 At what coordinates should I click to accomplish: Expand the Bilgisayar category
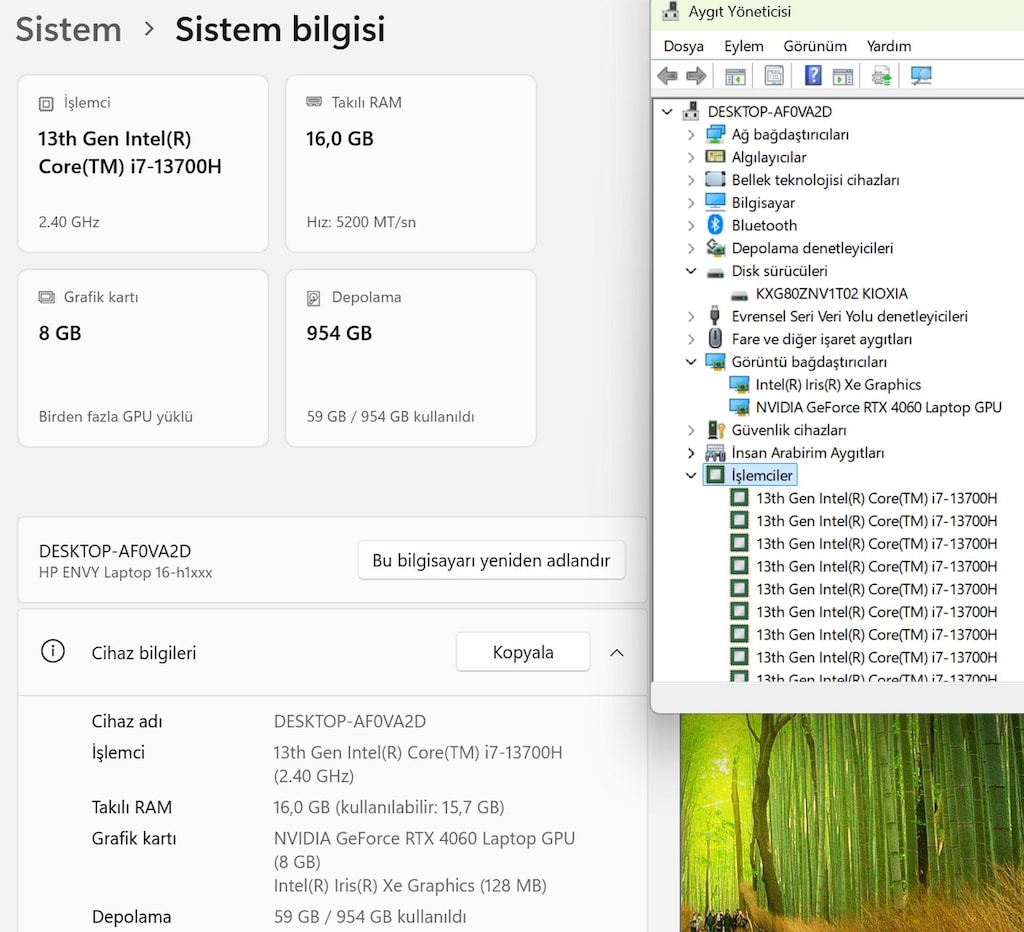click(x=691, y=202)
